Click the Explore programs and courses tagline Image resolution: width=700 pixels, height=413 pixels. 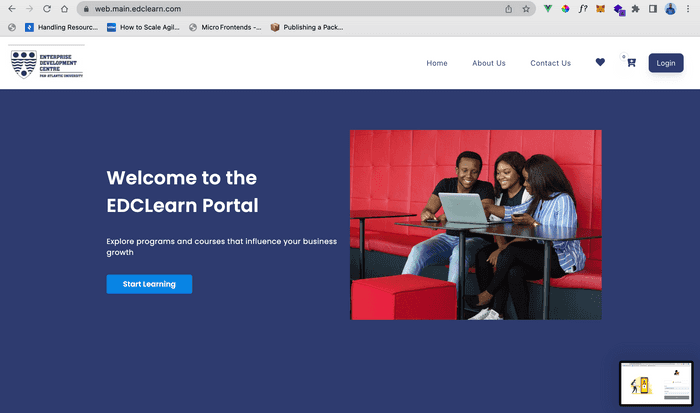(x=221, y=246)
